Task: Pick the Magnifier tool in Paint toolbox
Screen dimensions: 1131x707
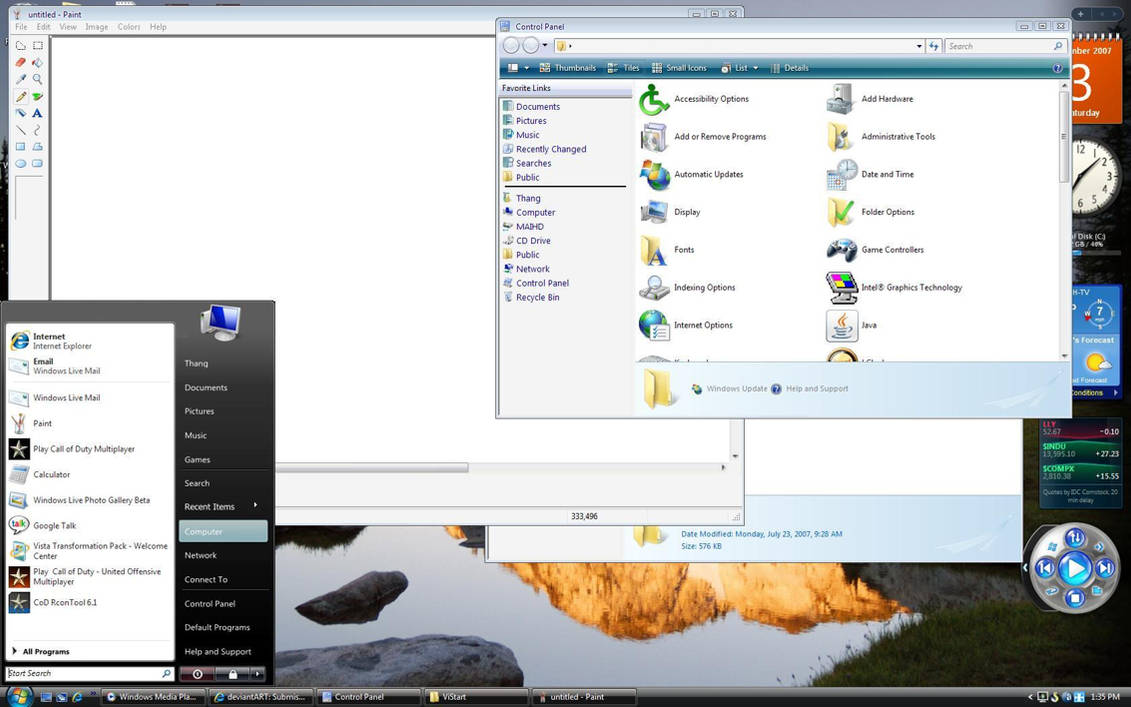Action: pyautogui.click(x=37, y=80)
